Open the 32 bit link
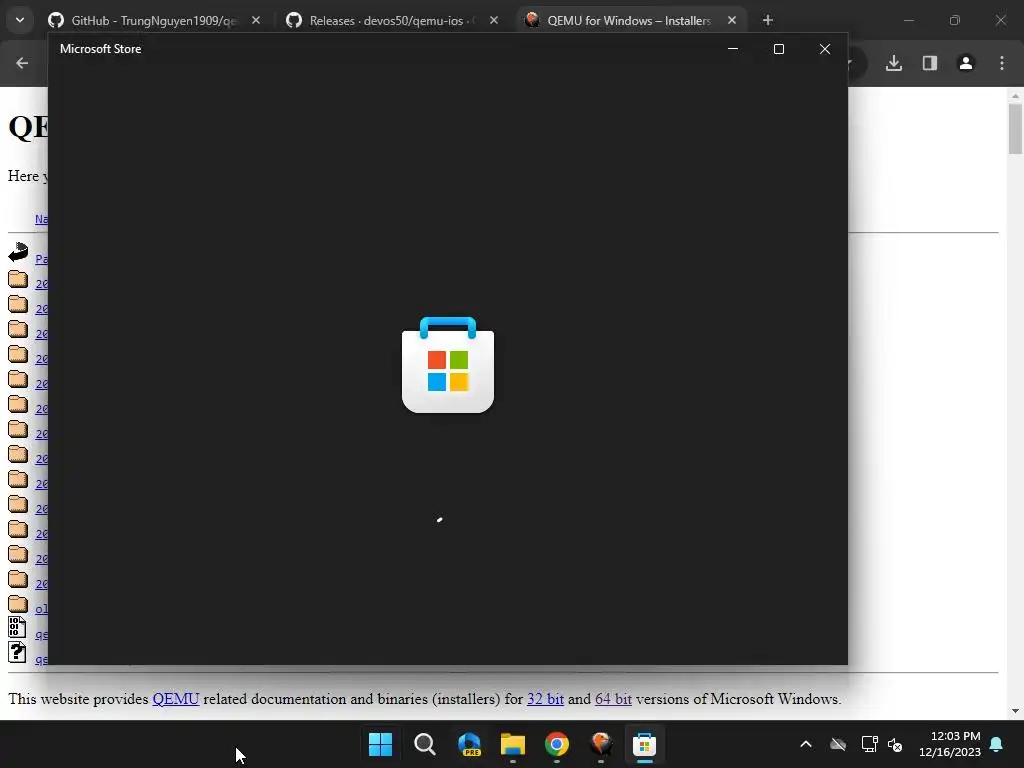The width and height of the screenshot is (1024, 768). (545, 699)
